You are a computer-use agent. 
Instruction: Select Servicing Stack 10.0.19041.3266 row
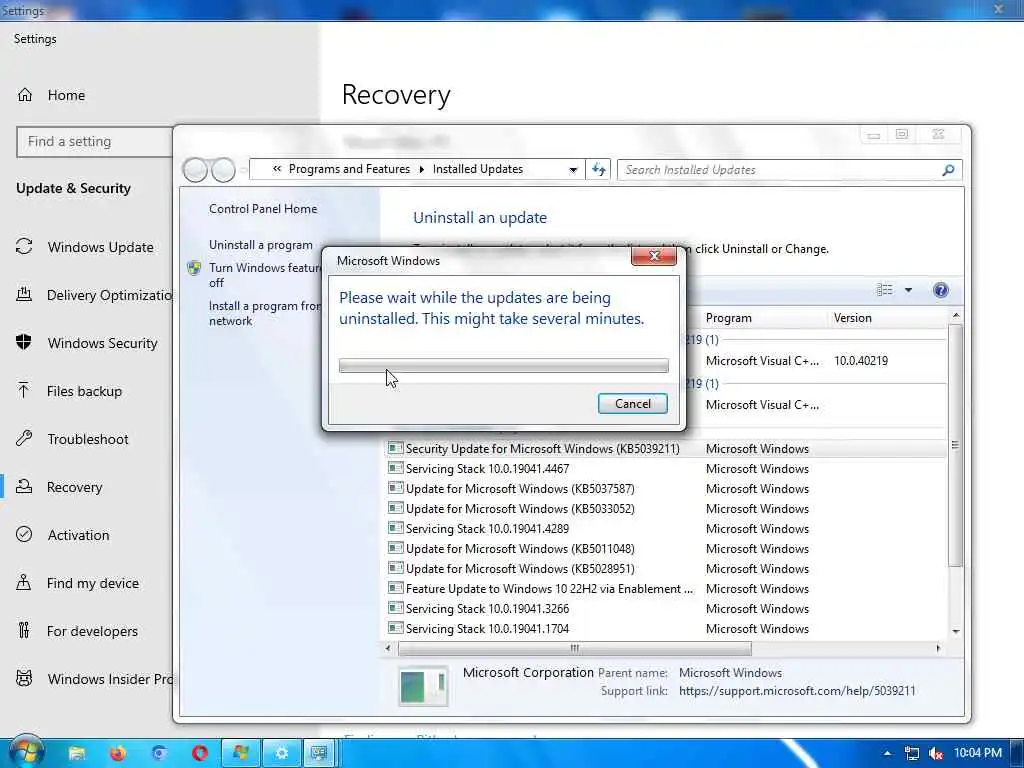tap(666, 609)
